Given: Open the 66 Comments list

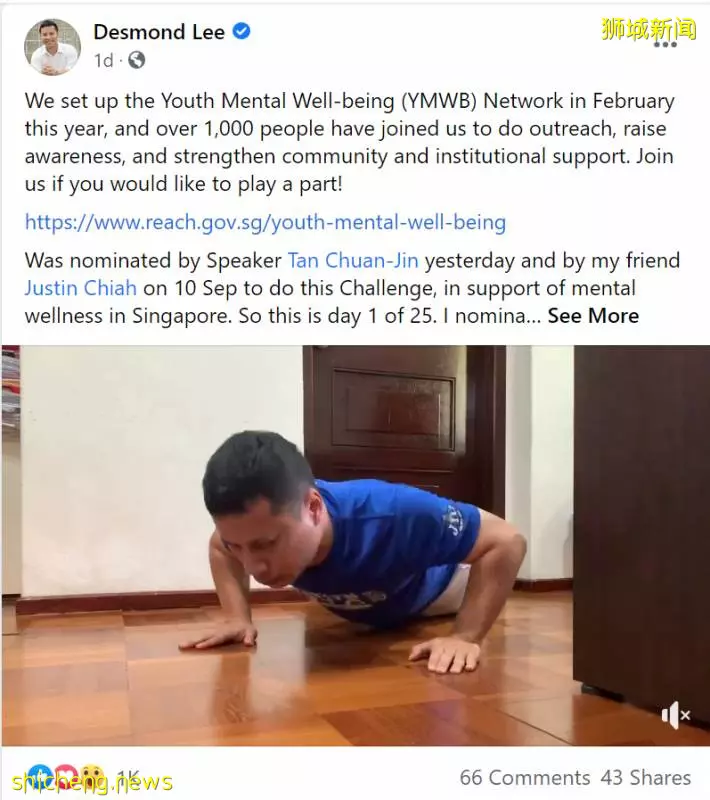Looking at the screenshot, I should click(525, 778).
